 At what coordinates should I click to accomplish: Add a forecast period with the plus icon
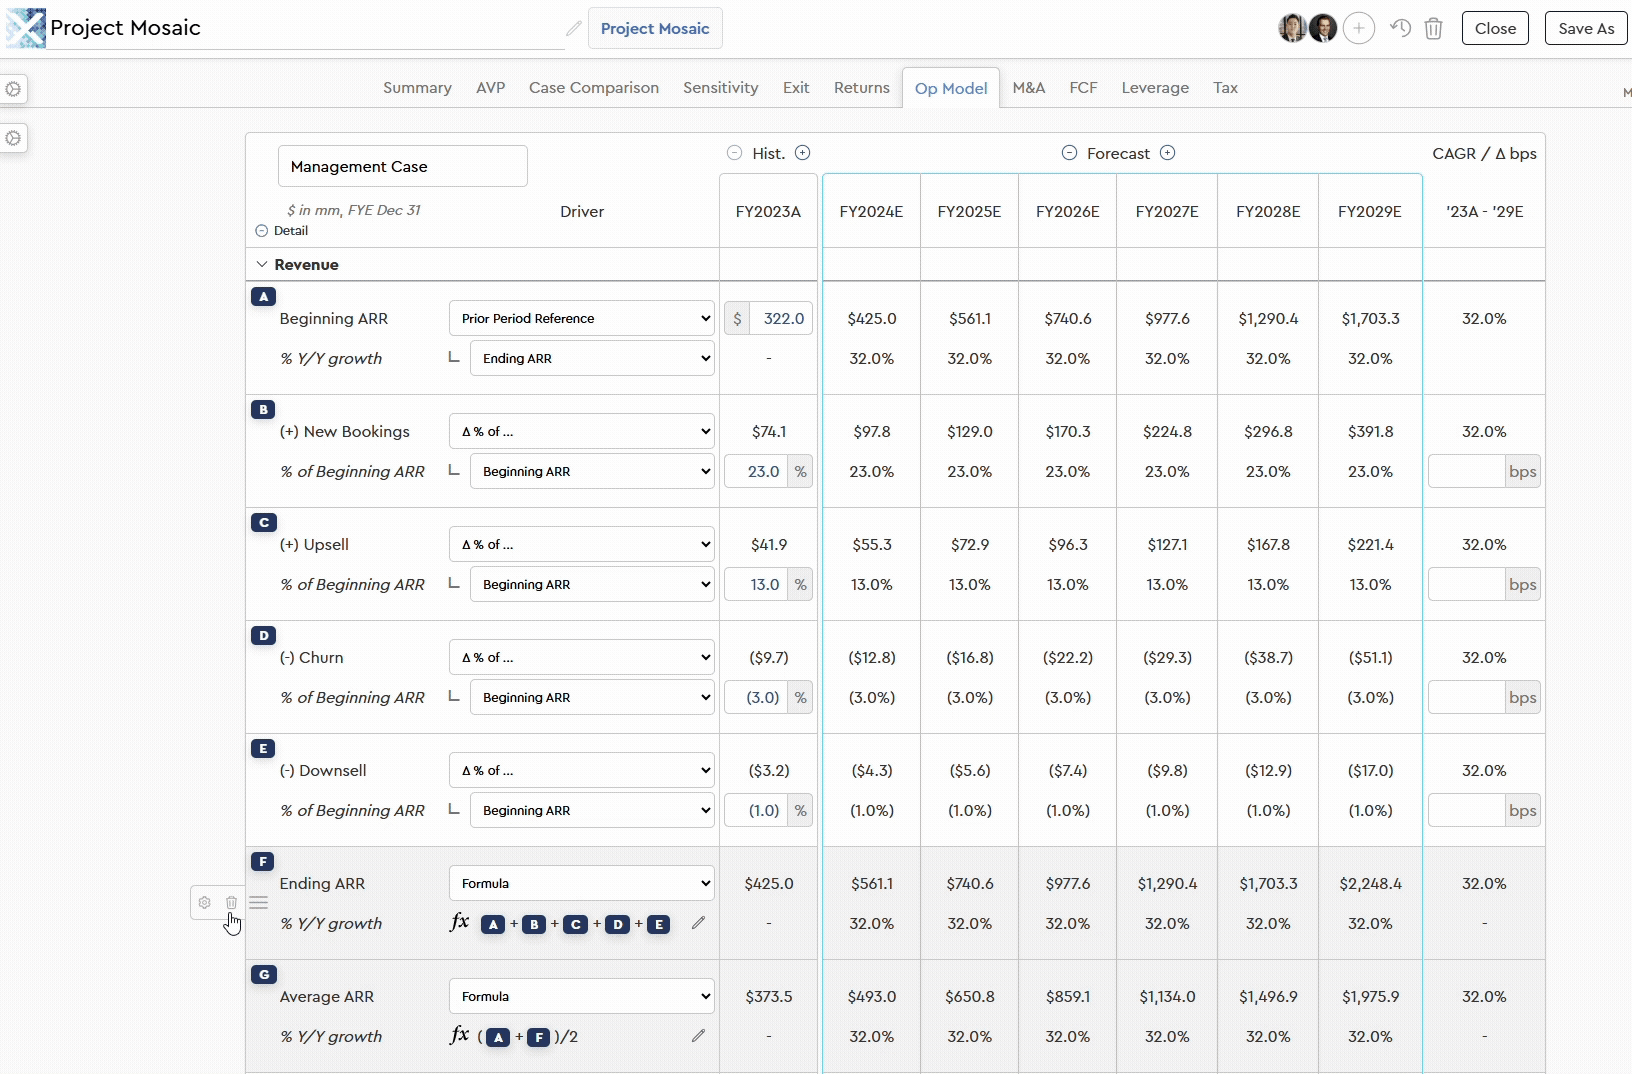pos(1168,152)
